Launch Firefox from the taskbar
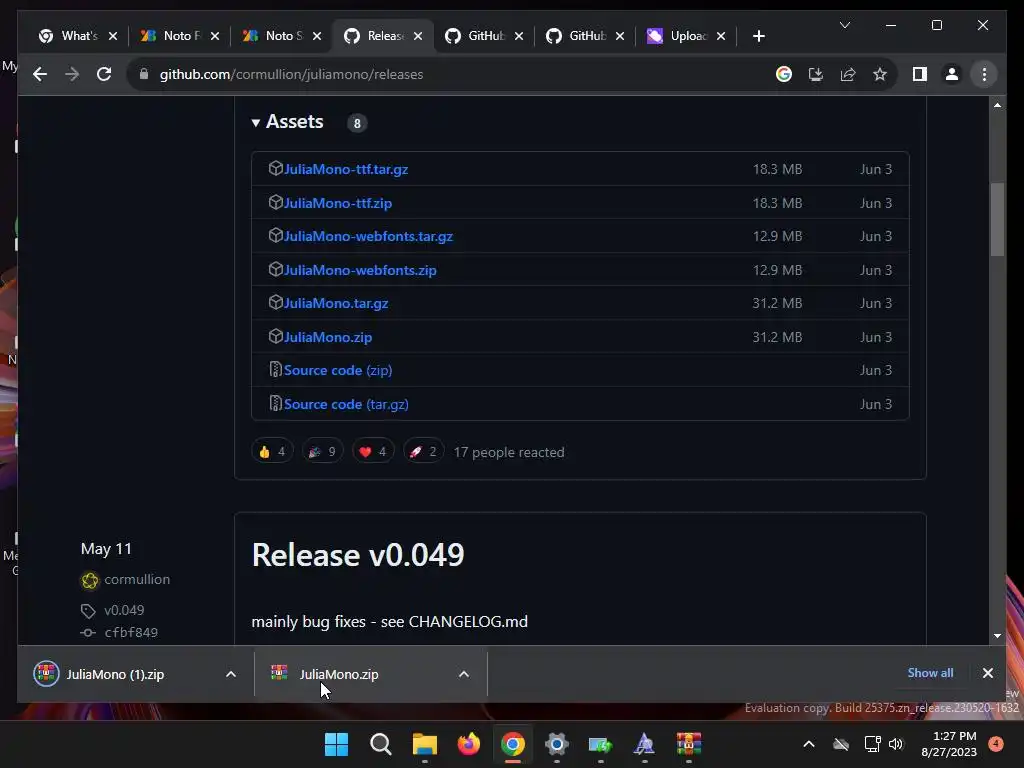 pos(468,744)
